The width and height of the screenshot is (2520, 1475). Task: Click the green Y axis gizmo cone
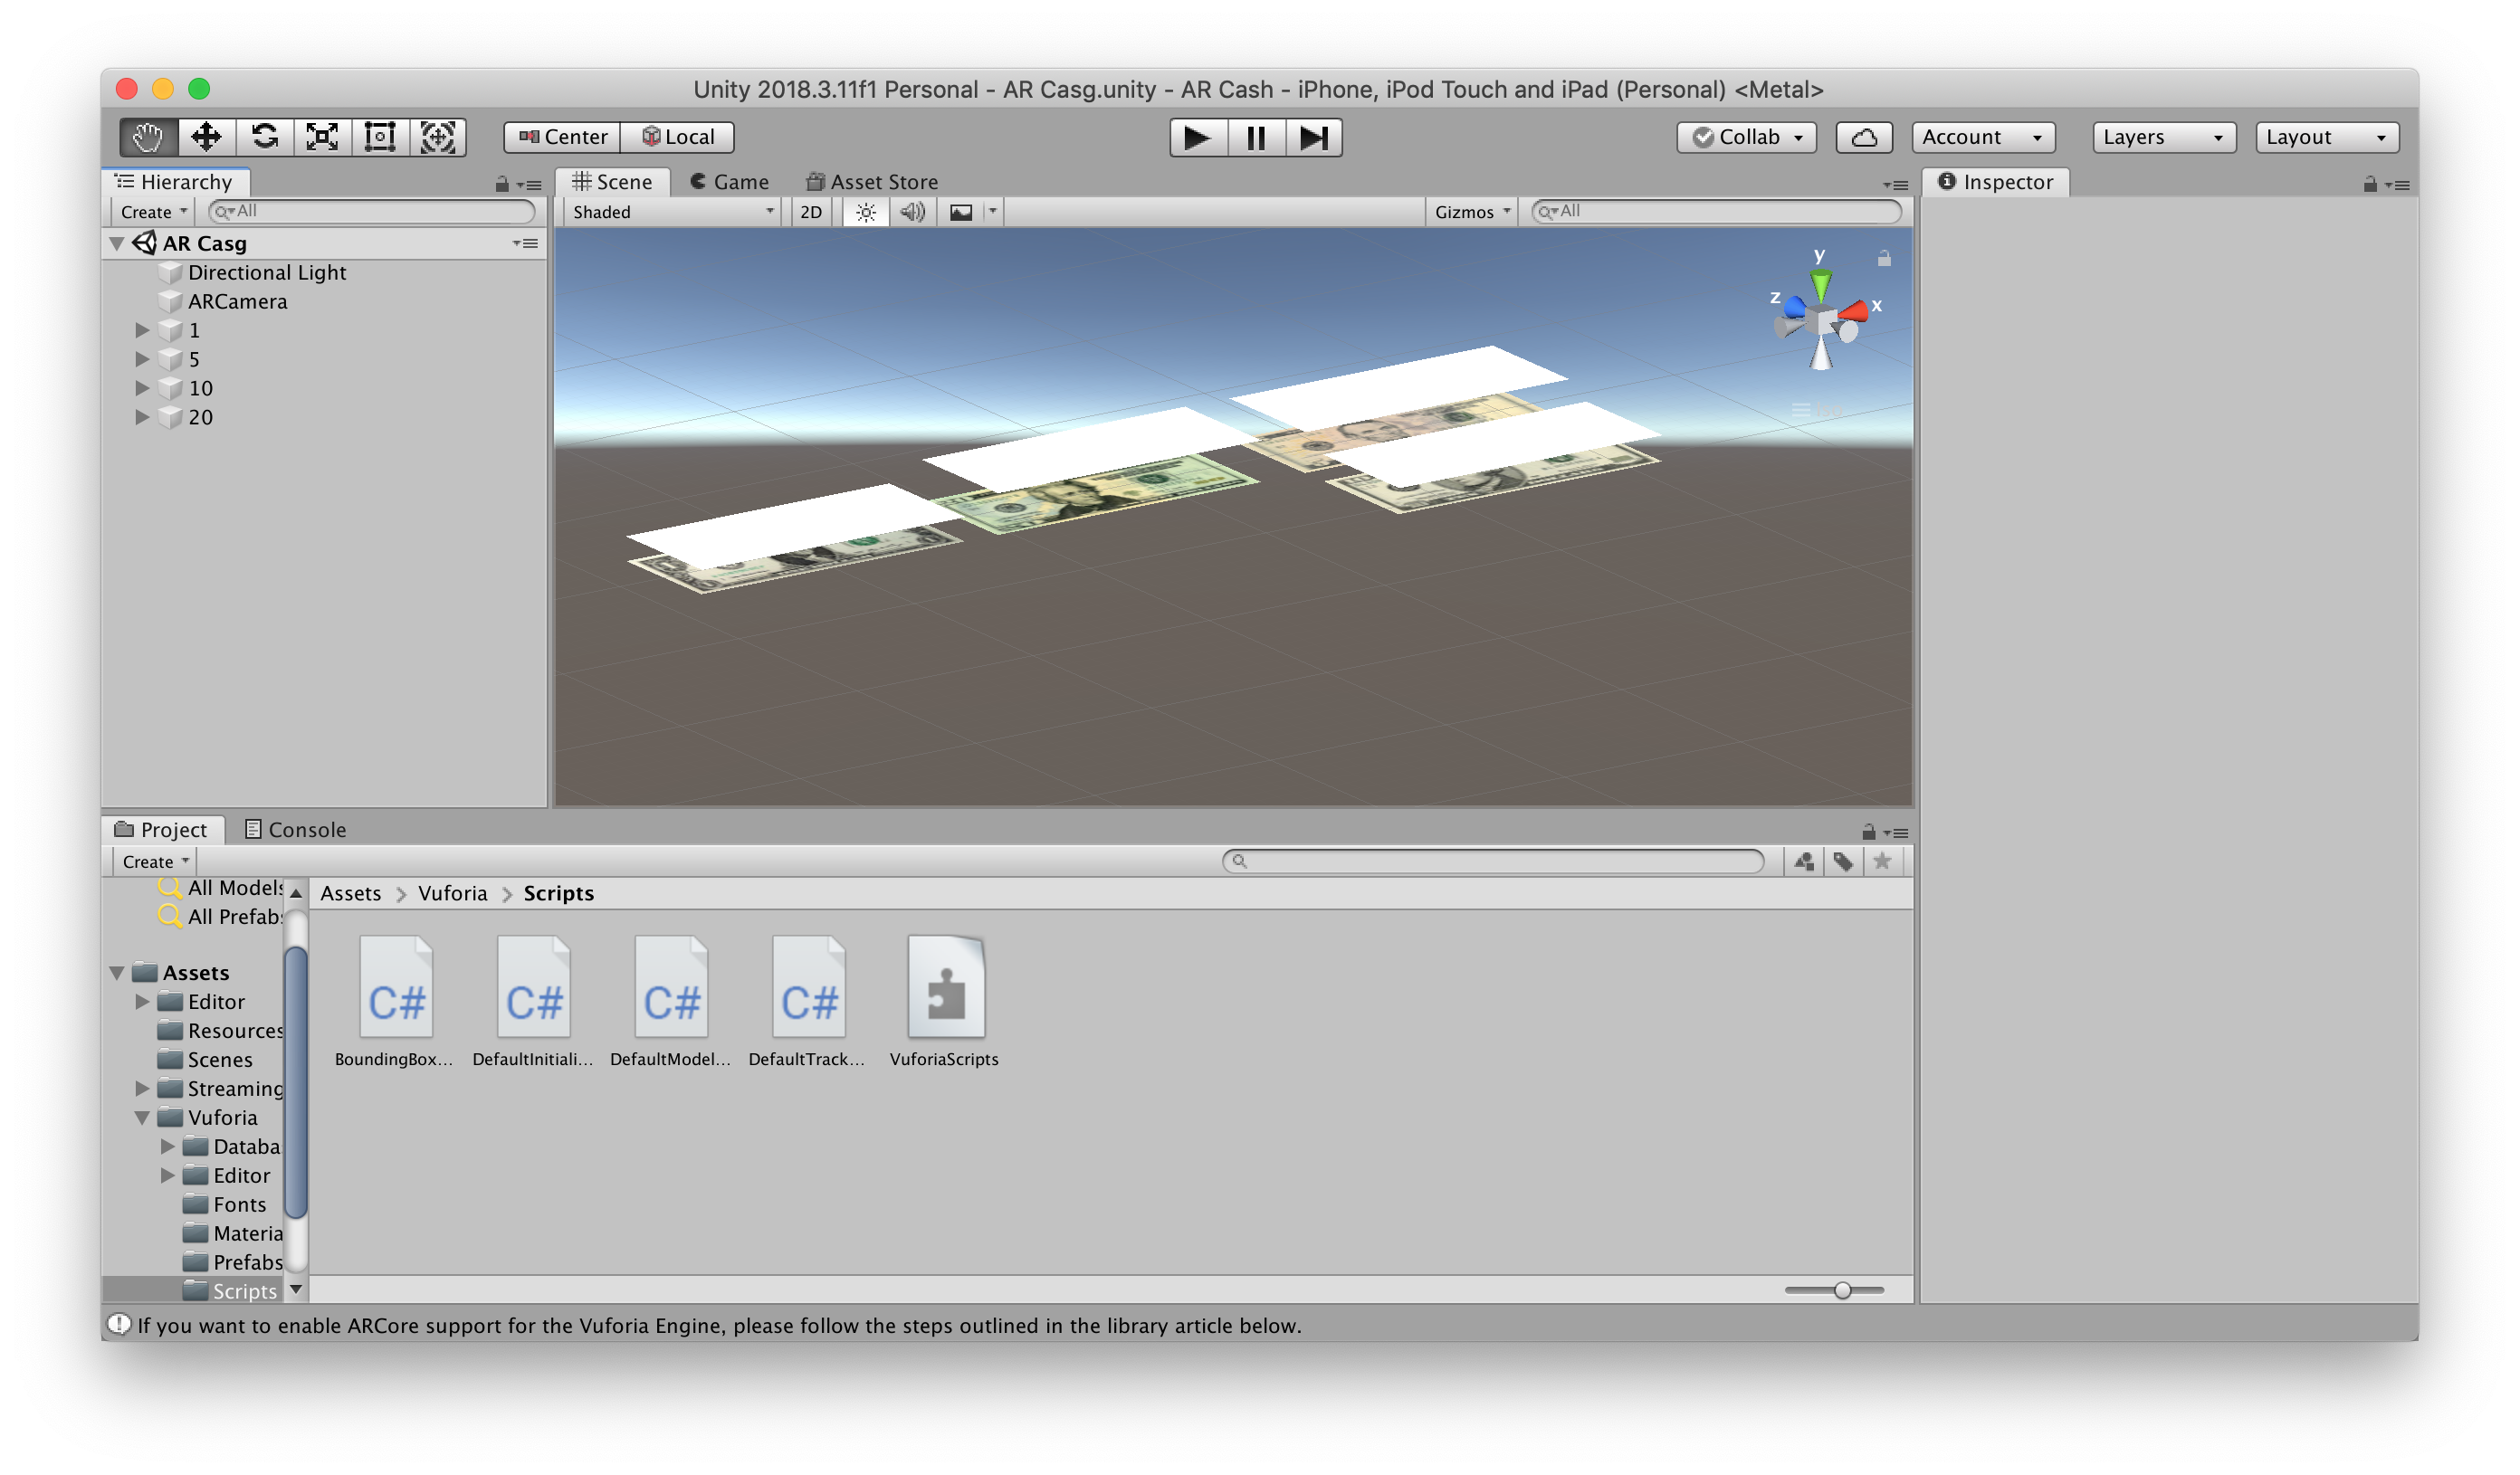pos(1821,286)
